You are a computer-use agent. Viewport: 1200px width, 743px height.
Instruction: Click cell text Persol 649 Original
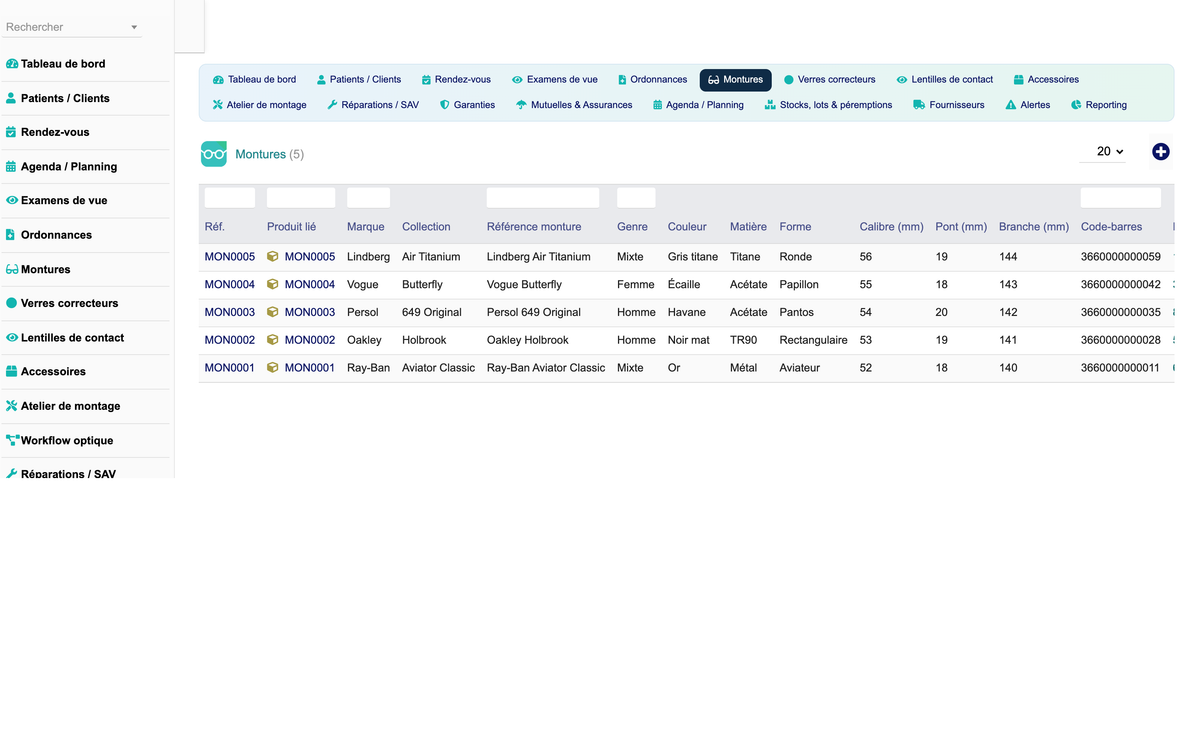(x=534, y=312)
